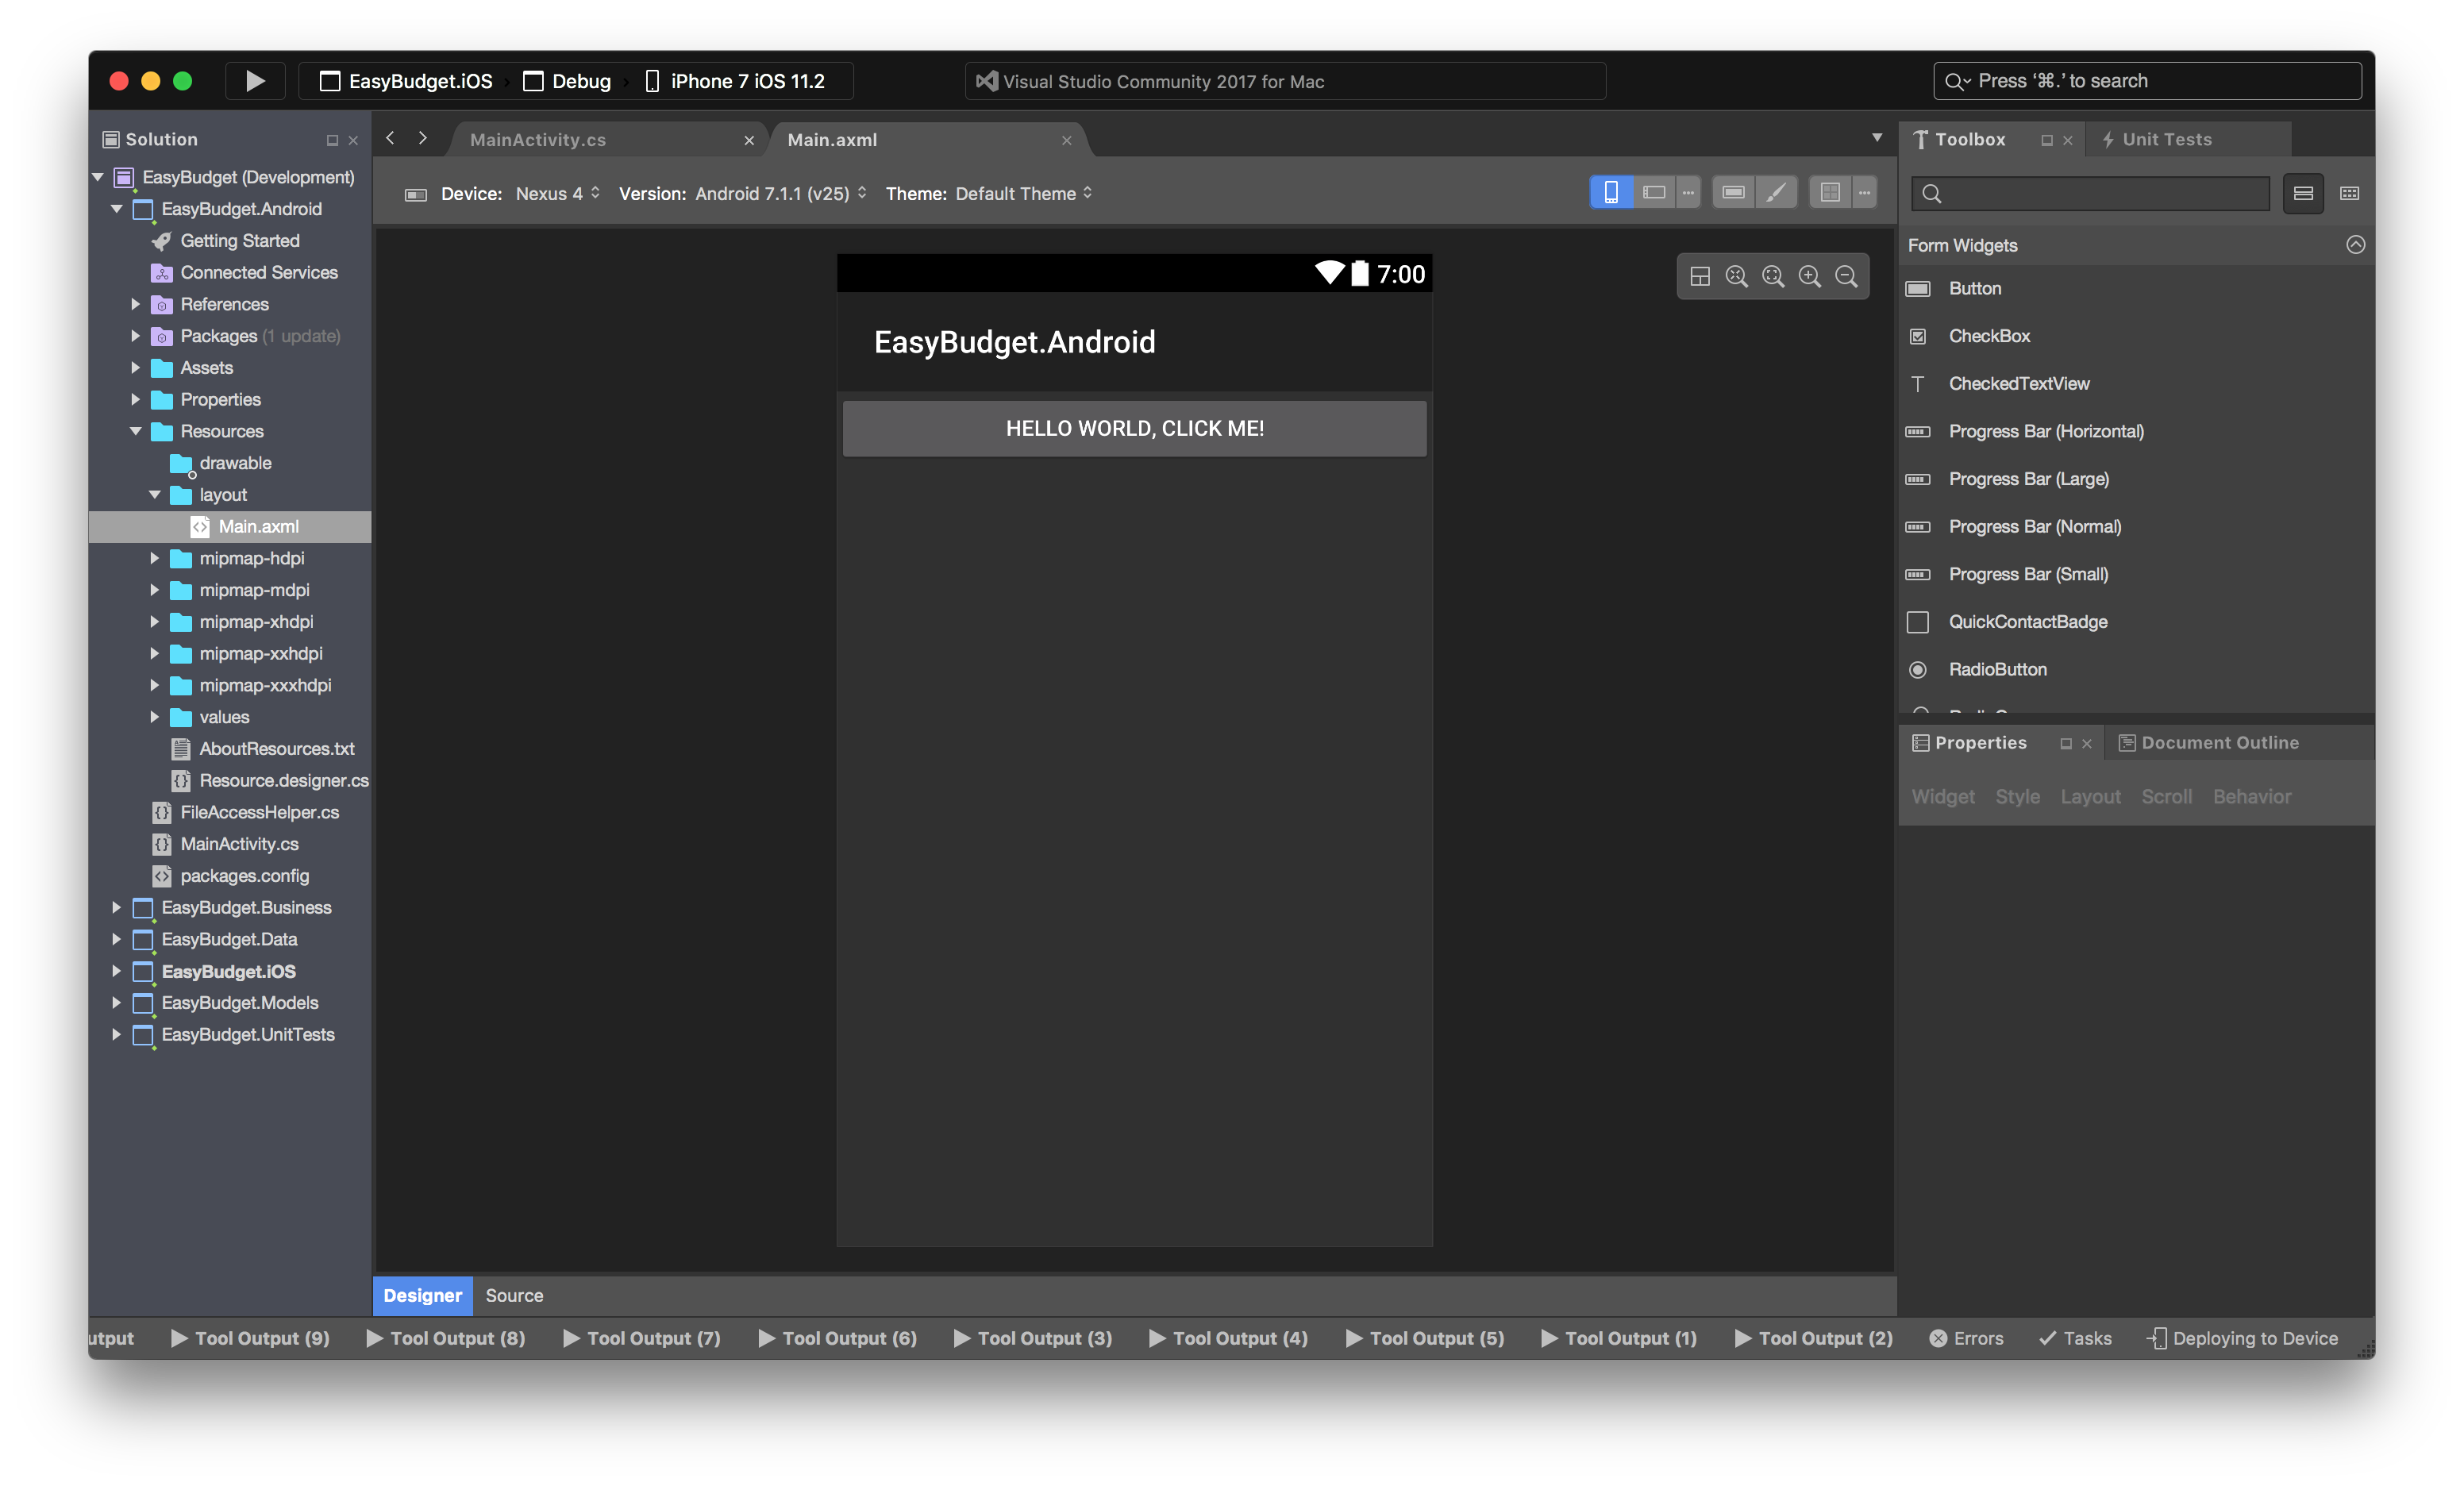Select FileAccessHelper.cs in the solution

[x=259, y=813]
